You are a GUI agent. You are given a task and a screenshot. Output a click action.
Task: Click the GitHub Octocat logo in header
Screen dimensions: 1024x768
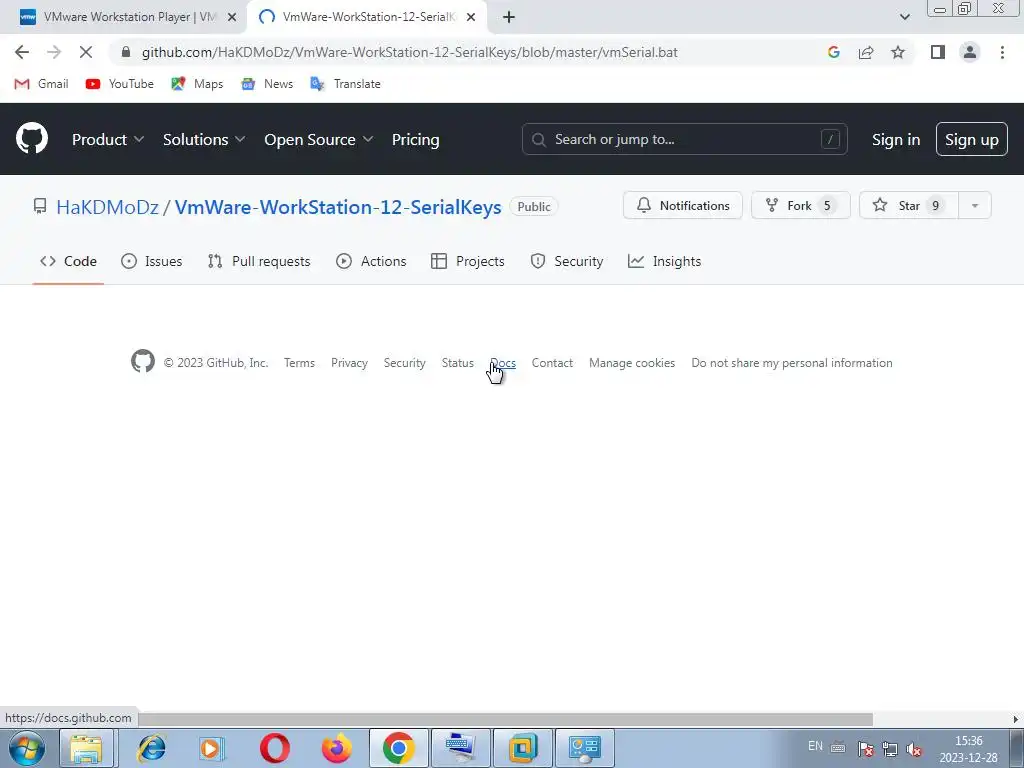(32, 139)
